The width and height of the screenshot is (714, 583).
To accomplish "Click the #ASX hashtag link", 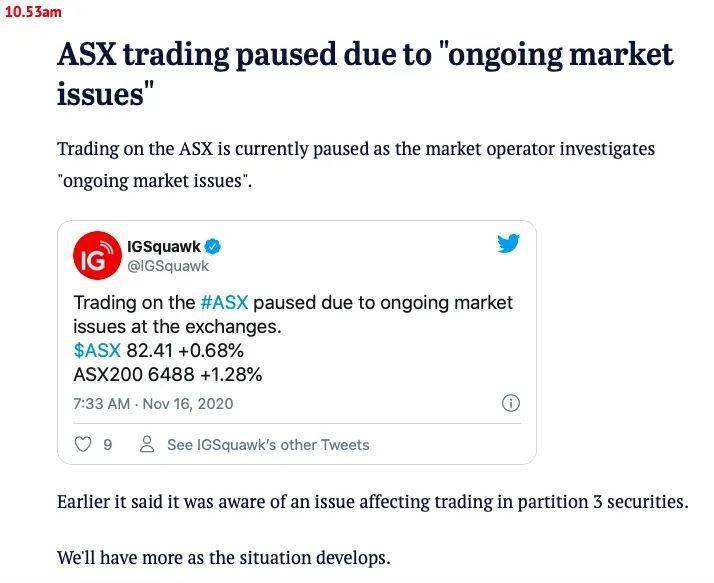I will pyautogui.click(x=224, y=302).
